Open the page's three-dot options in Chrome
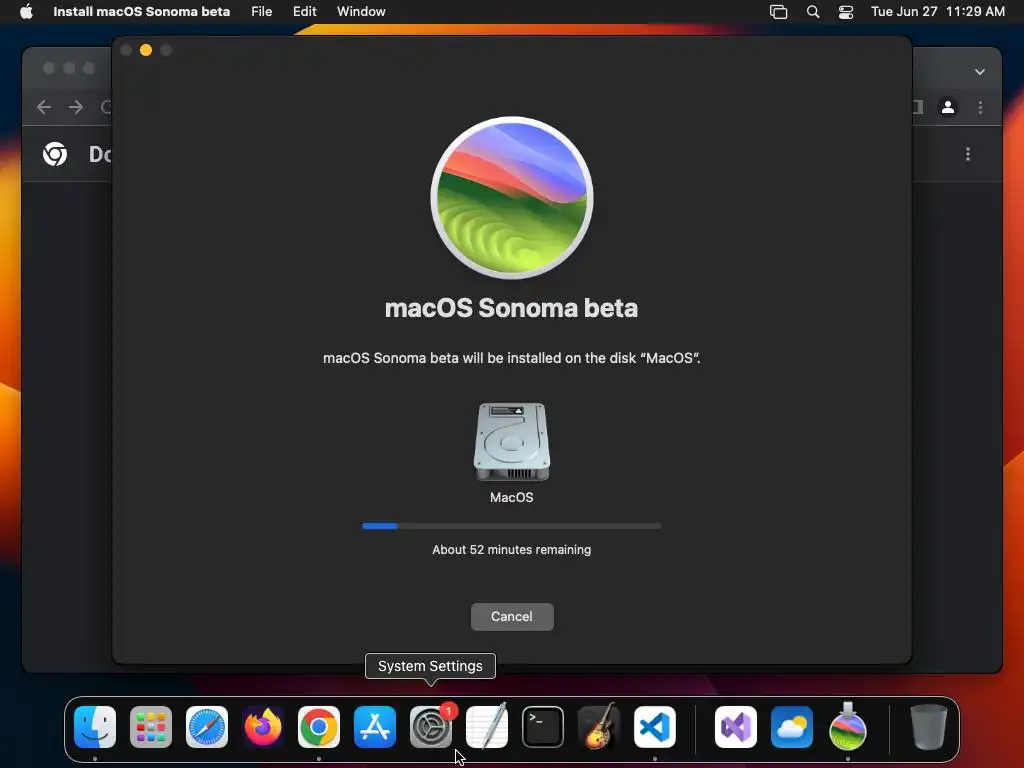 (968, 154)
